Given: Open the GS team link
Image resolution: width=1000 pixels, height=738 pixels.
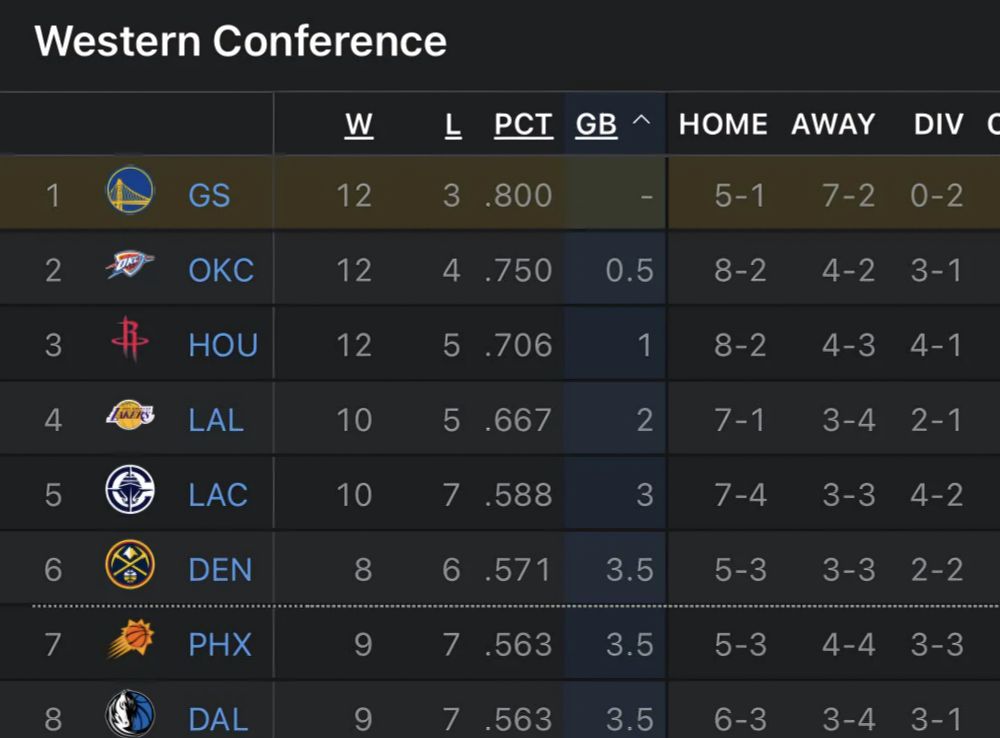Looking at the screenshot, I should pyautogui.click(x=209, y=195).
